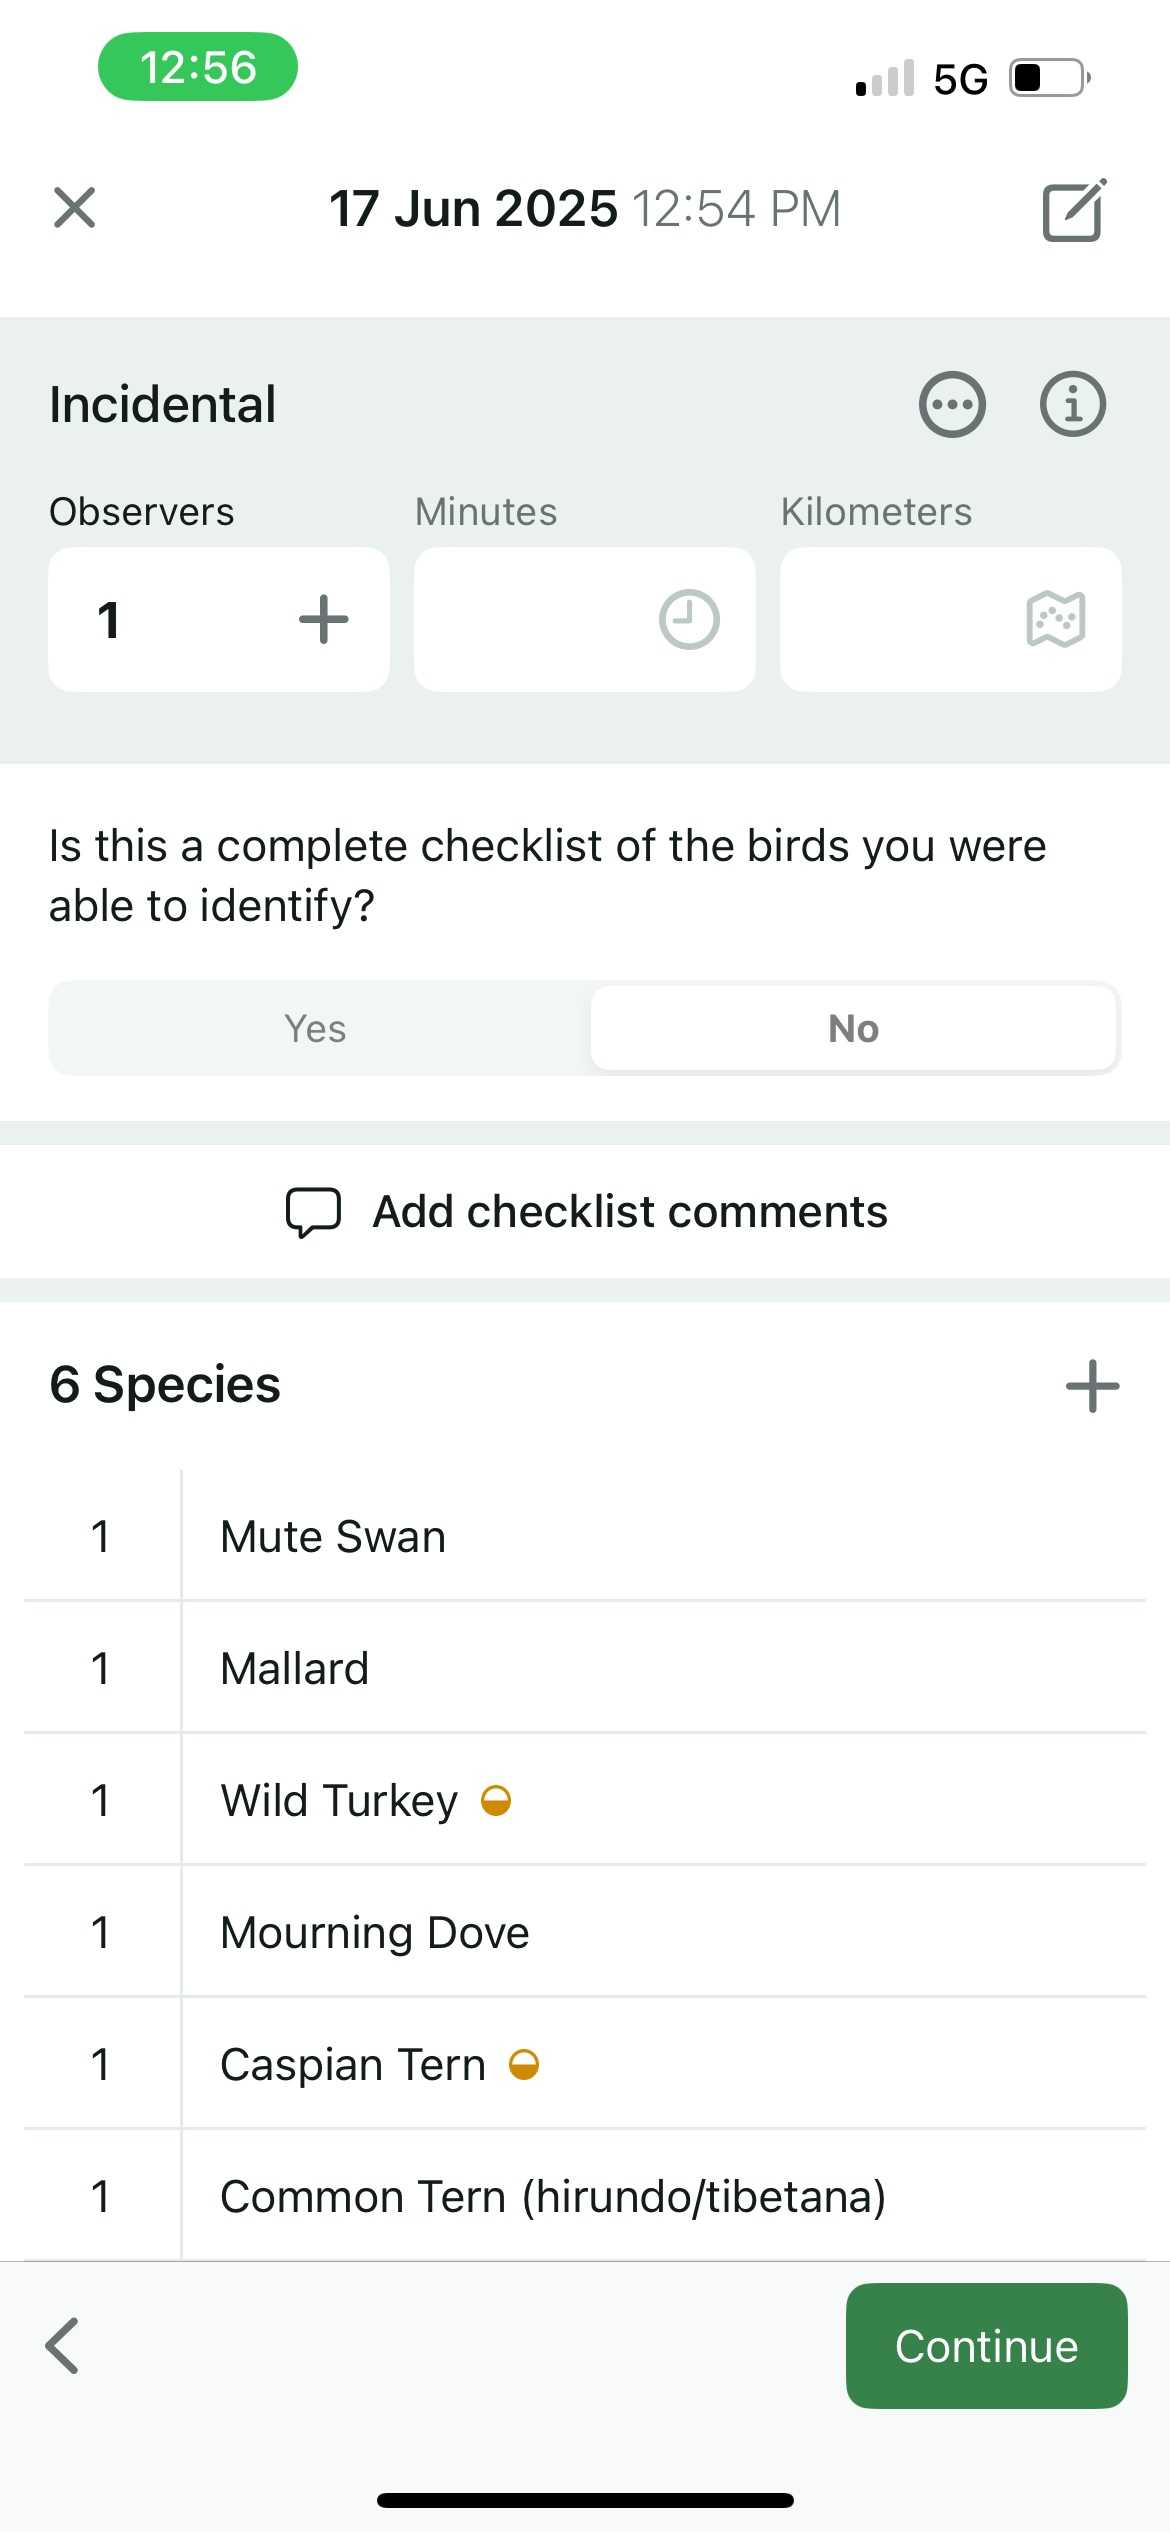Tap the clock icon in Minutes field
This screenshot has height=2532, width=1170.
click(x=689, y=620)
